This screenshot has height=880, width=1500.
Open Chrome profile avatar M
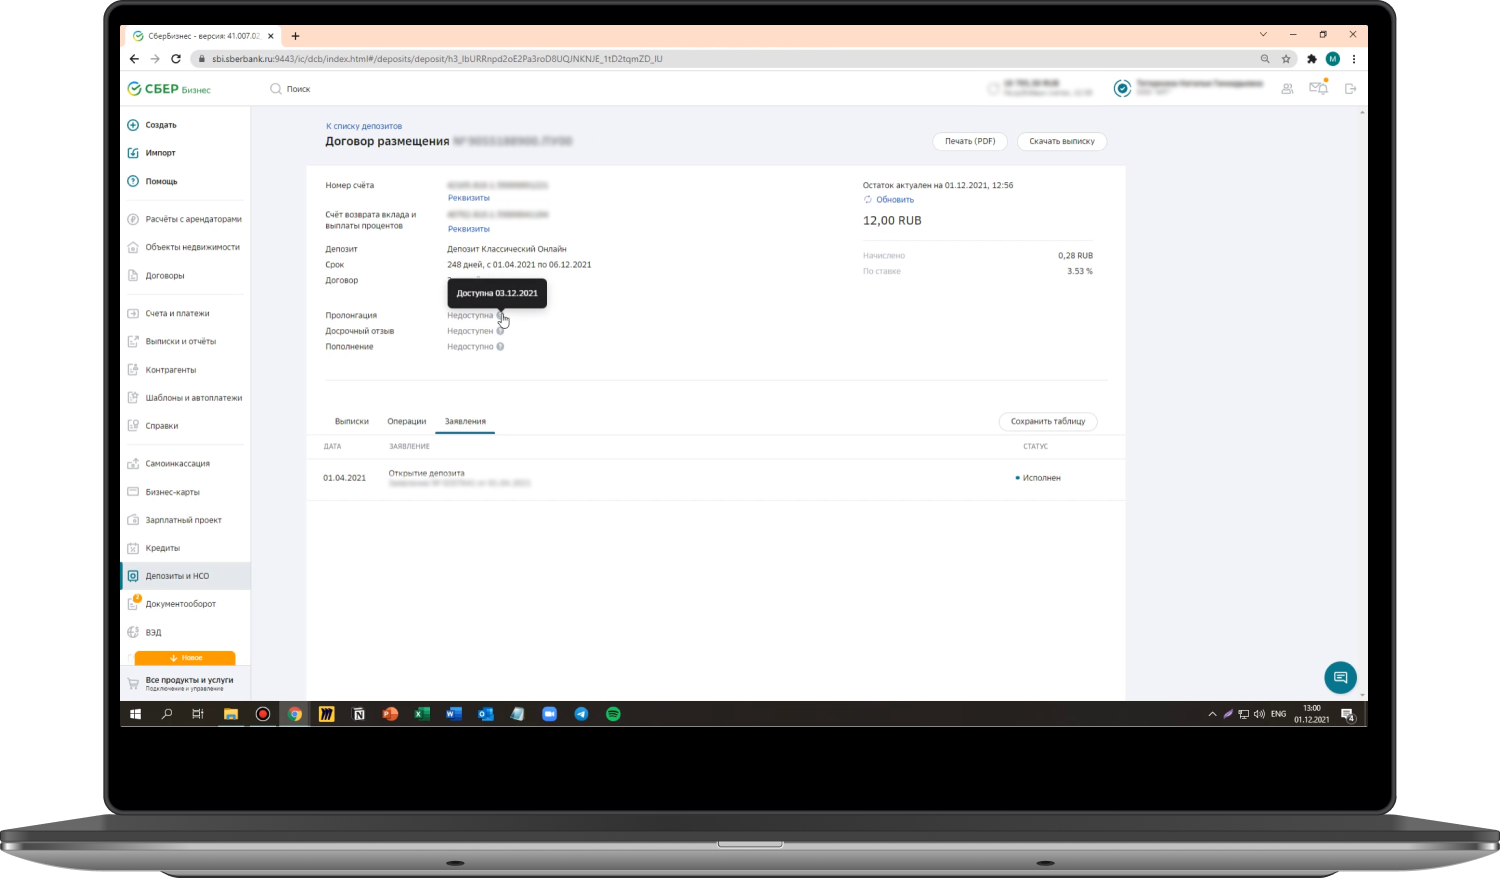(1333, 59)
